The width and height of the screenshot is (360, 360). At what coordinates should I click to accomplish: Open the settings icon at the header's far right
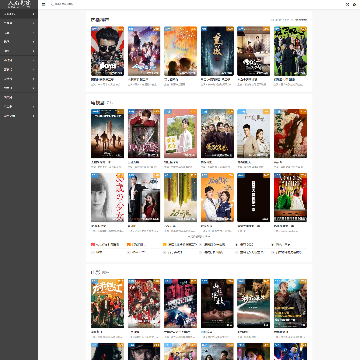(x=355, y=4)
